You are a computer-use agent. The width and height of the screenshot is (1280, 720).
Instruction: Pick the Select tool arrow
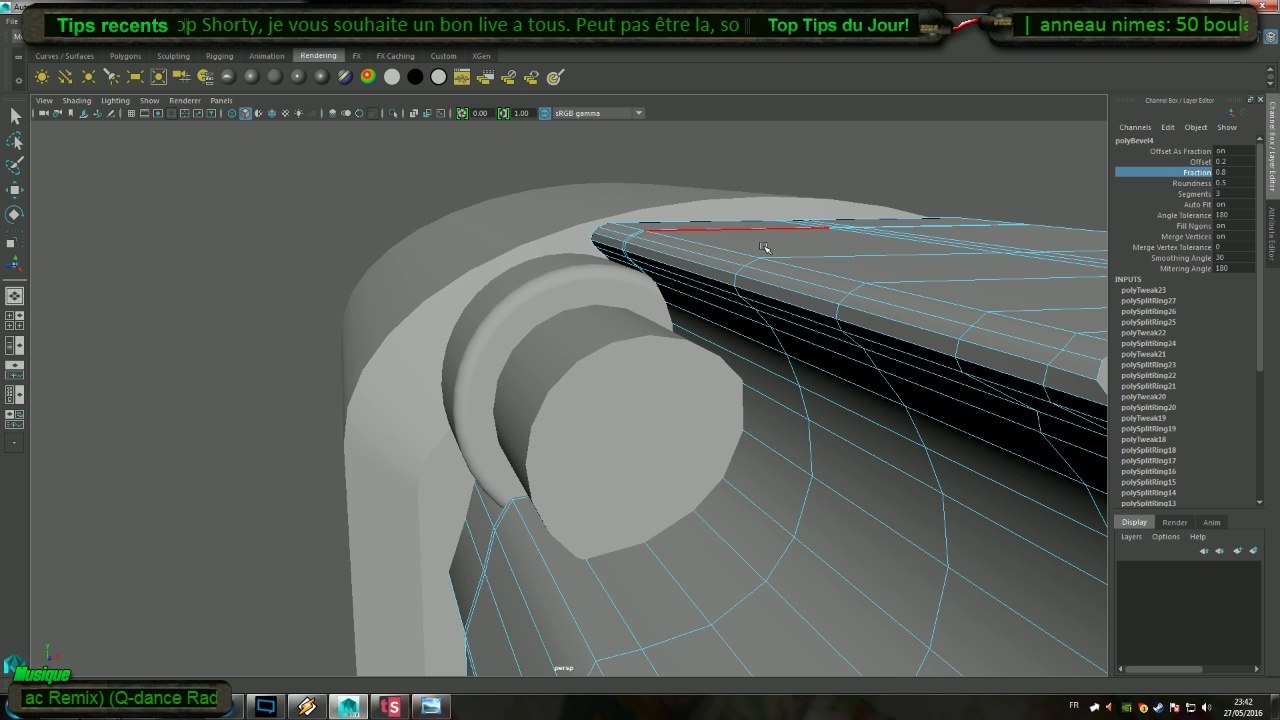[x=15, y=117]
